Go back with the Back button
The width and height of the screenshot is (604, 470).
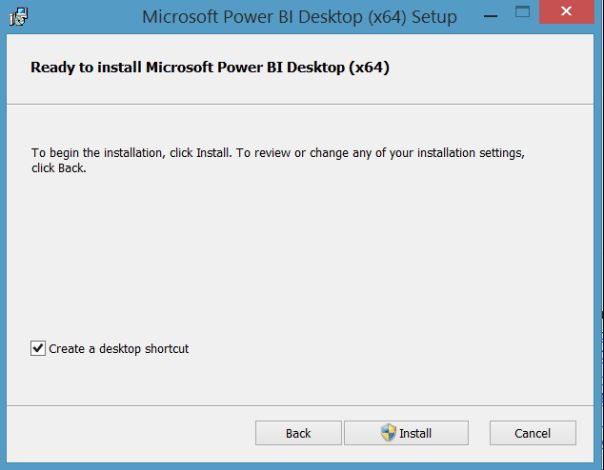pos(298,433)
